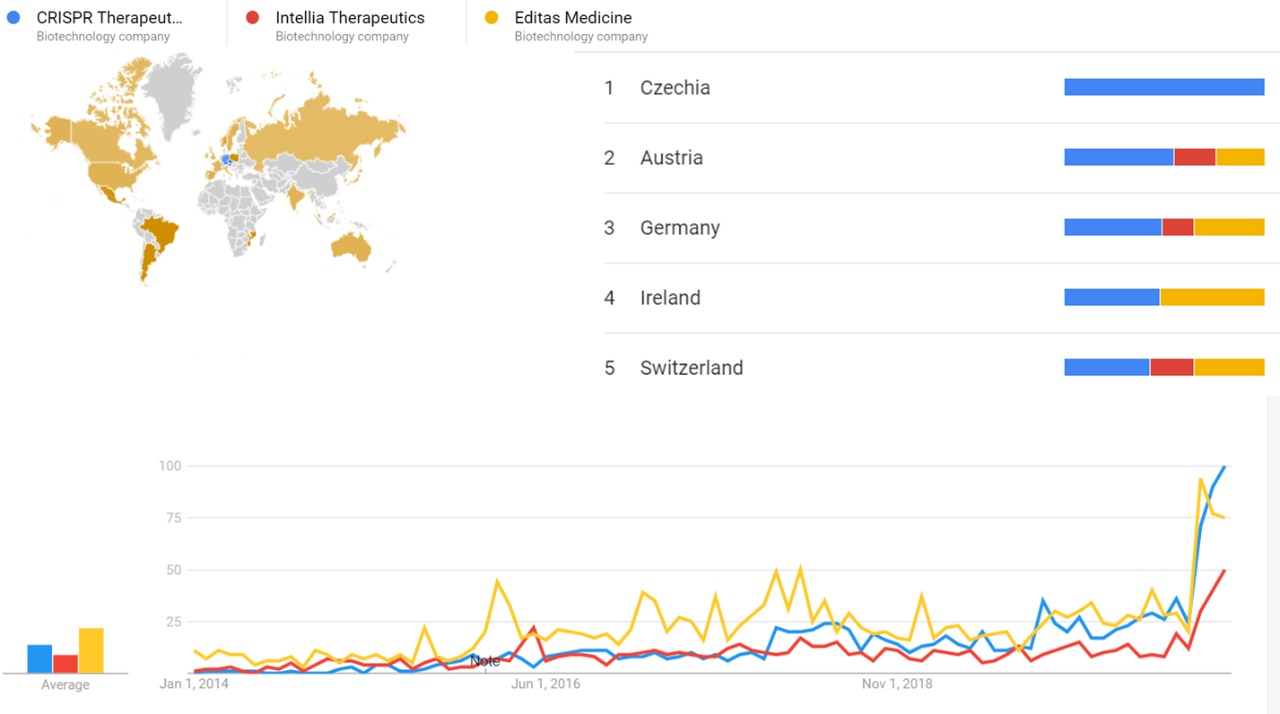The width and height of the screenshot is (1280, 714).
Task: Click the yellow dot beside Editas Medicine
Action: 491,17
